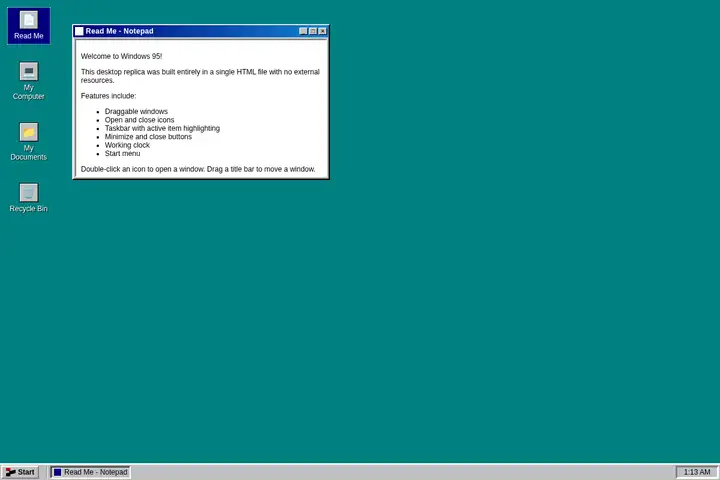Click the Notepad title bar document icon

tap(79, 31)
